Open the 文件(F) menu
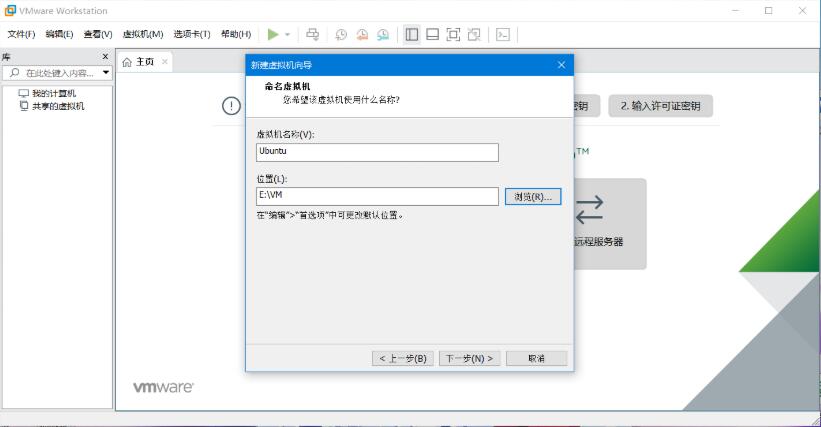 coord(21,35)
